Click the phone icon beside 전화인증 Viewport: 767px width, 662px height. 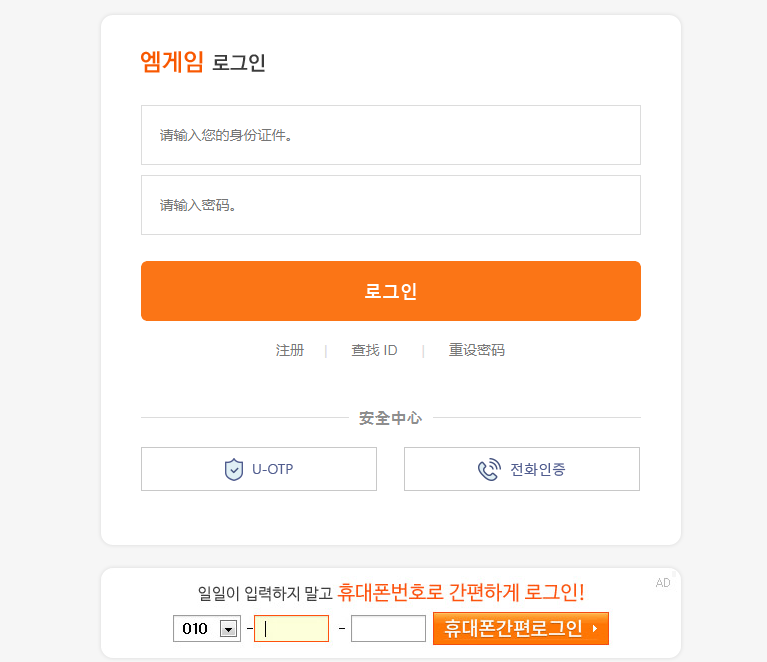click(489, 469)
